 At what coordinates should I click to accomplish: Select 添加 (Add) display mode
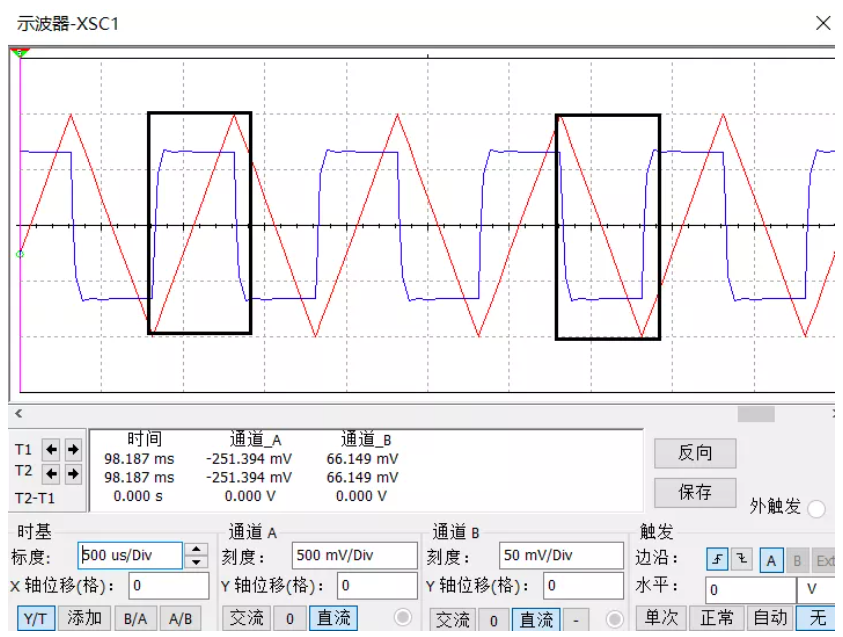[84, 619]
